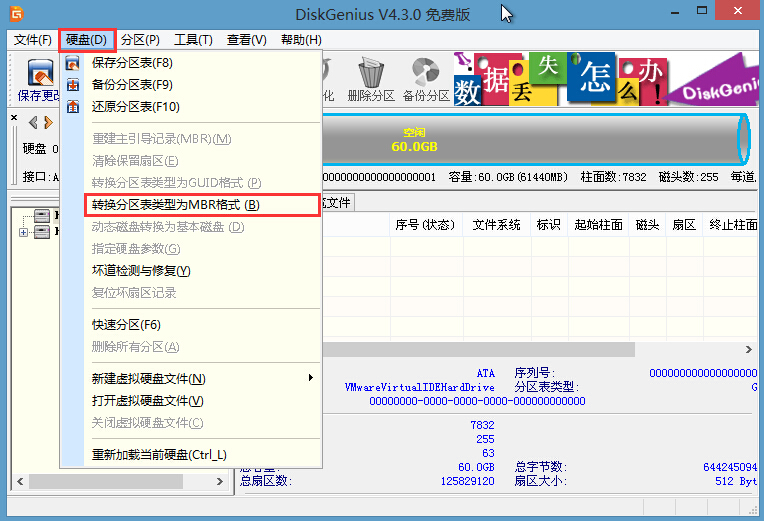The image size is (764, 521).
Task: Sort by 起始柱面 column header
Action: coord(598,225)
